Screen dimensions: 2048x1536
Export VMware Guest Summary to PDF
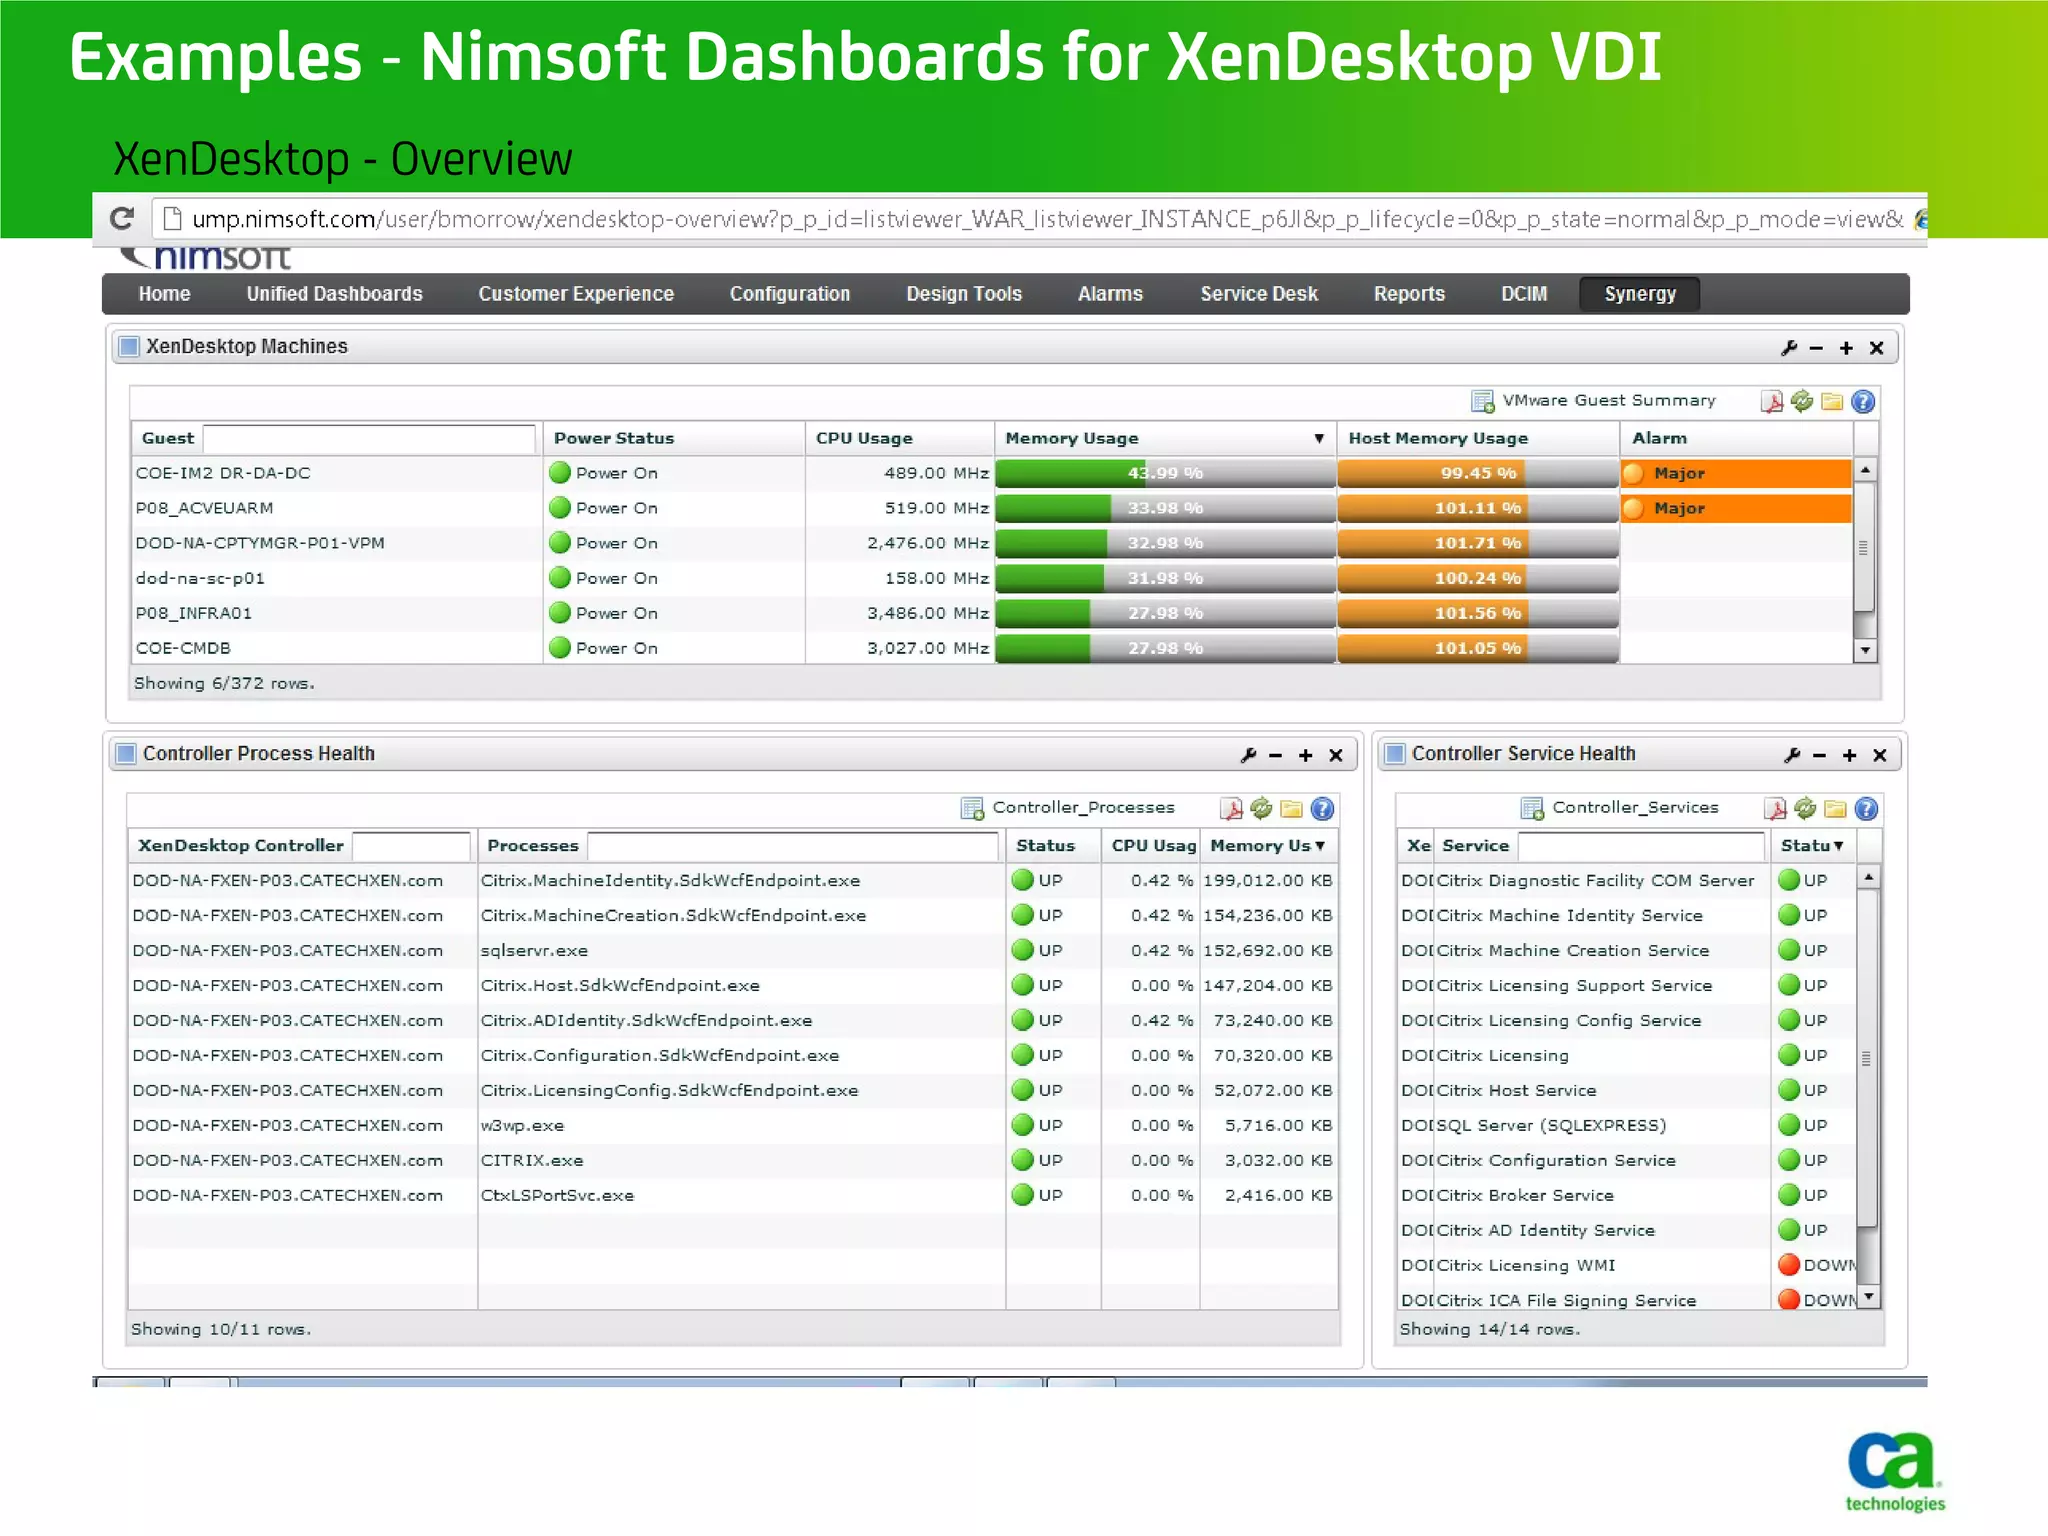[x=1771, y=401]
